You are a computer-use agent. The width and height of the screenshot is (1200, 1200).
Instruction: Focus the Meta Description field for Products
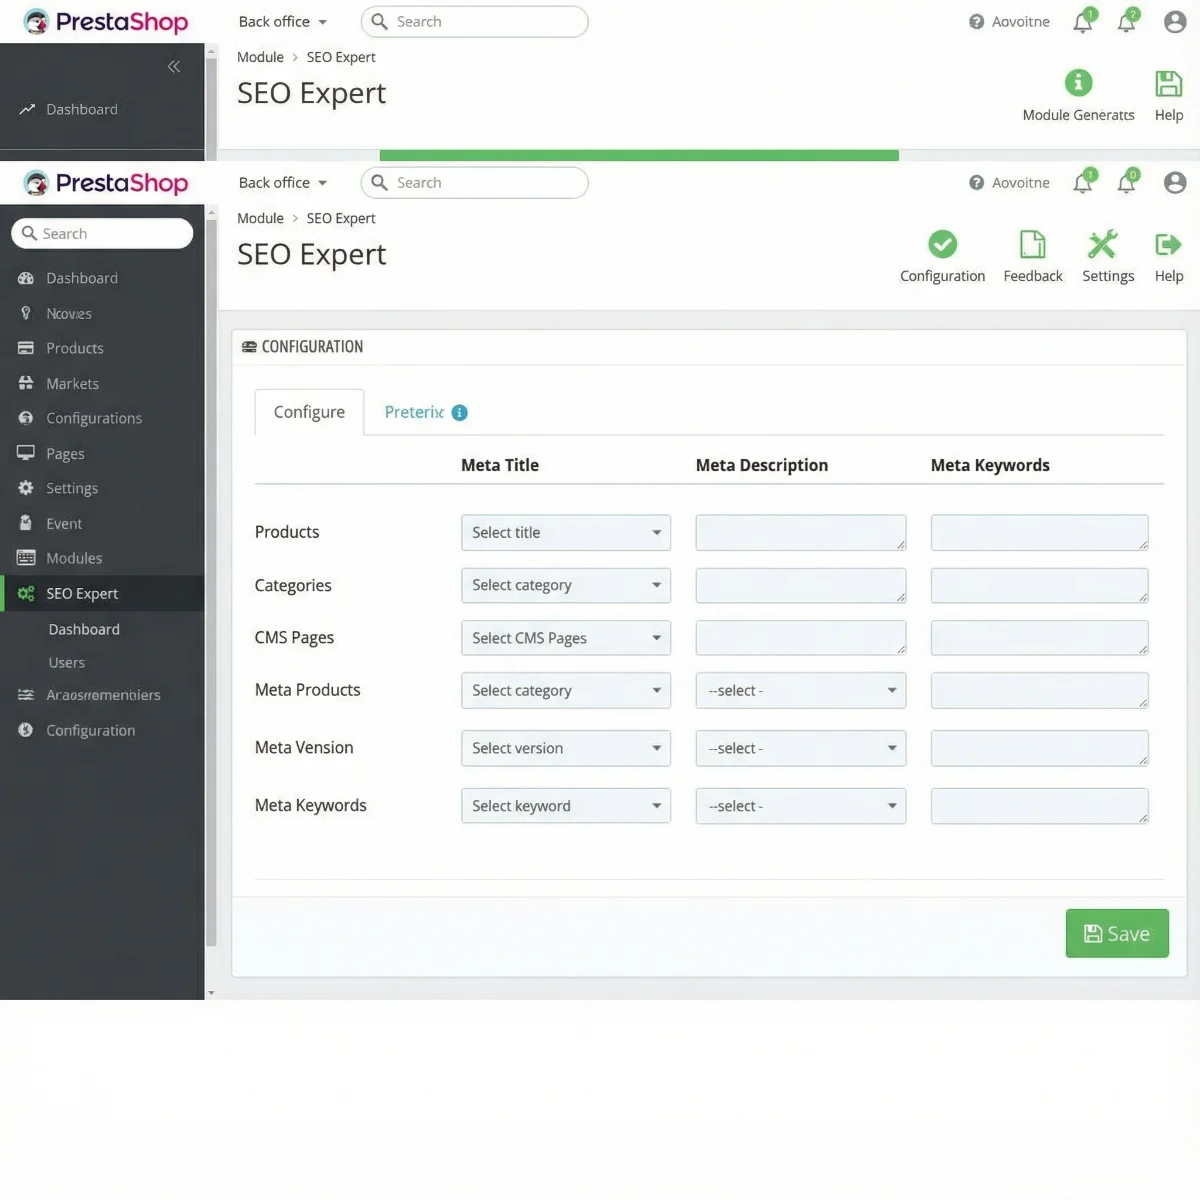[800, 532]
